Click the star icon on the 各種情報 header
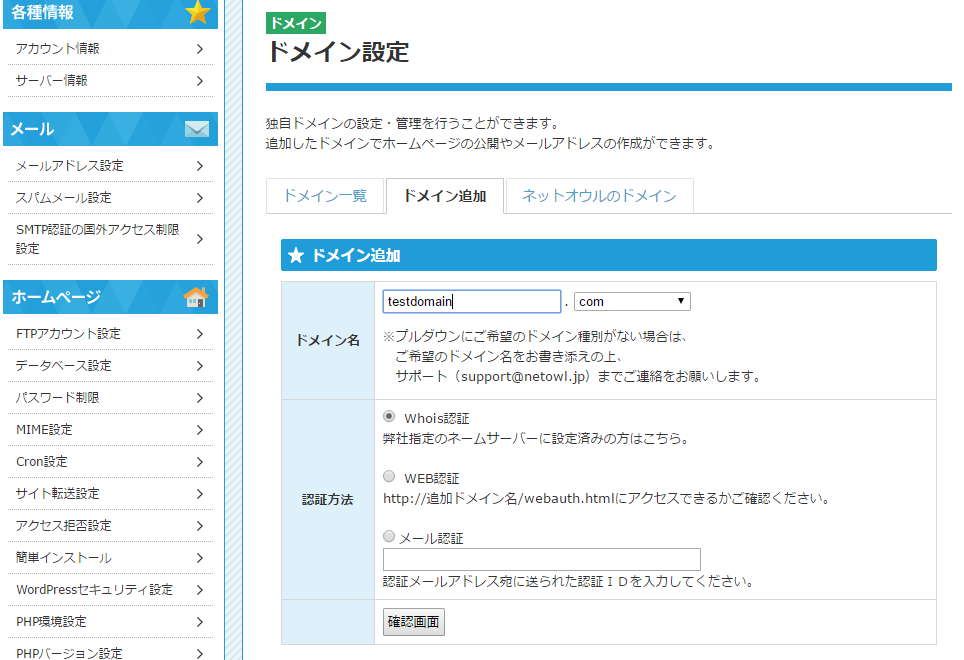 pyautogui.click(x=196, y=13)
